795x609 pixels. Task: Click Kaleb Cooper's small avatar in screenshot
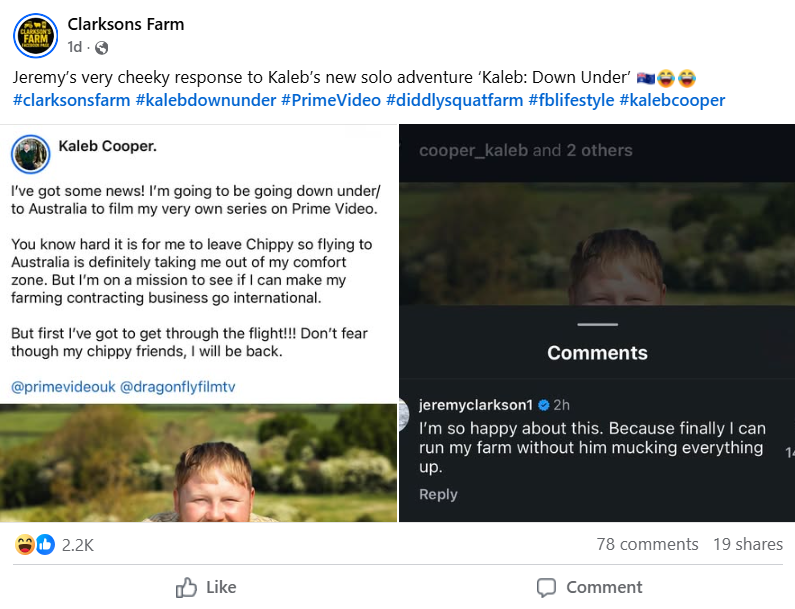31,154
